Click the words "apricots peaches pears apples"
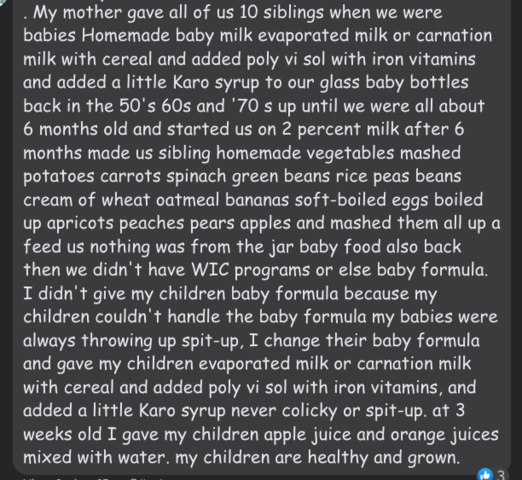Screen dimensions: 522x480 169,223
